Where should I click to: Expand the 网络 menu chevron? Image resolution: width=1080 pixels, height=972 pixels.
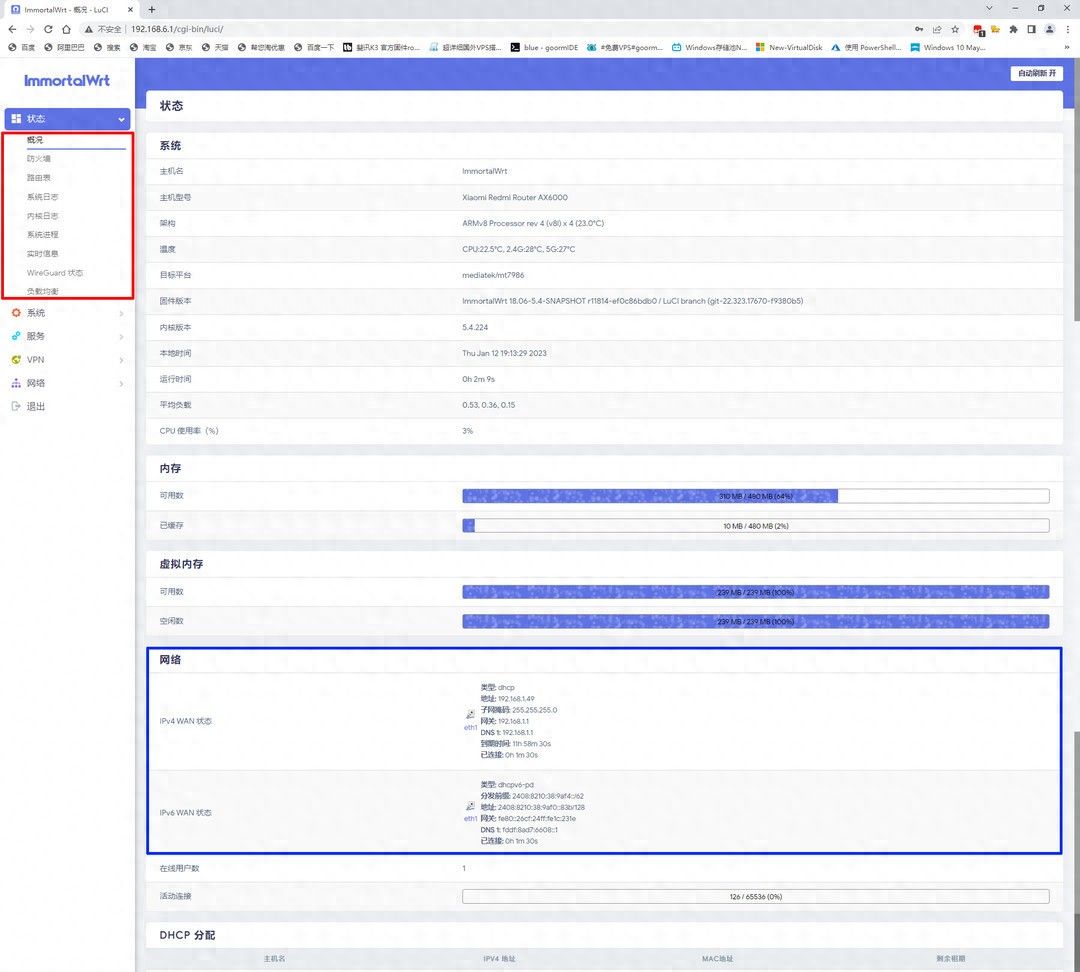(121, 384)
